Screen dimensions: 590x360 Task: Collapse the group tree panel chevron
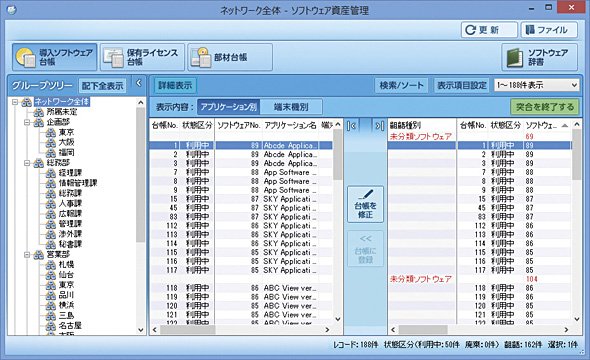[138, 83]
